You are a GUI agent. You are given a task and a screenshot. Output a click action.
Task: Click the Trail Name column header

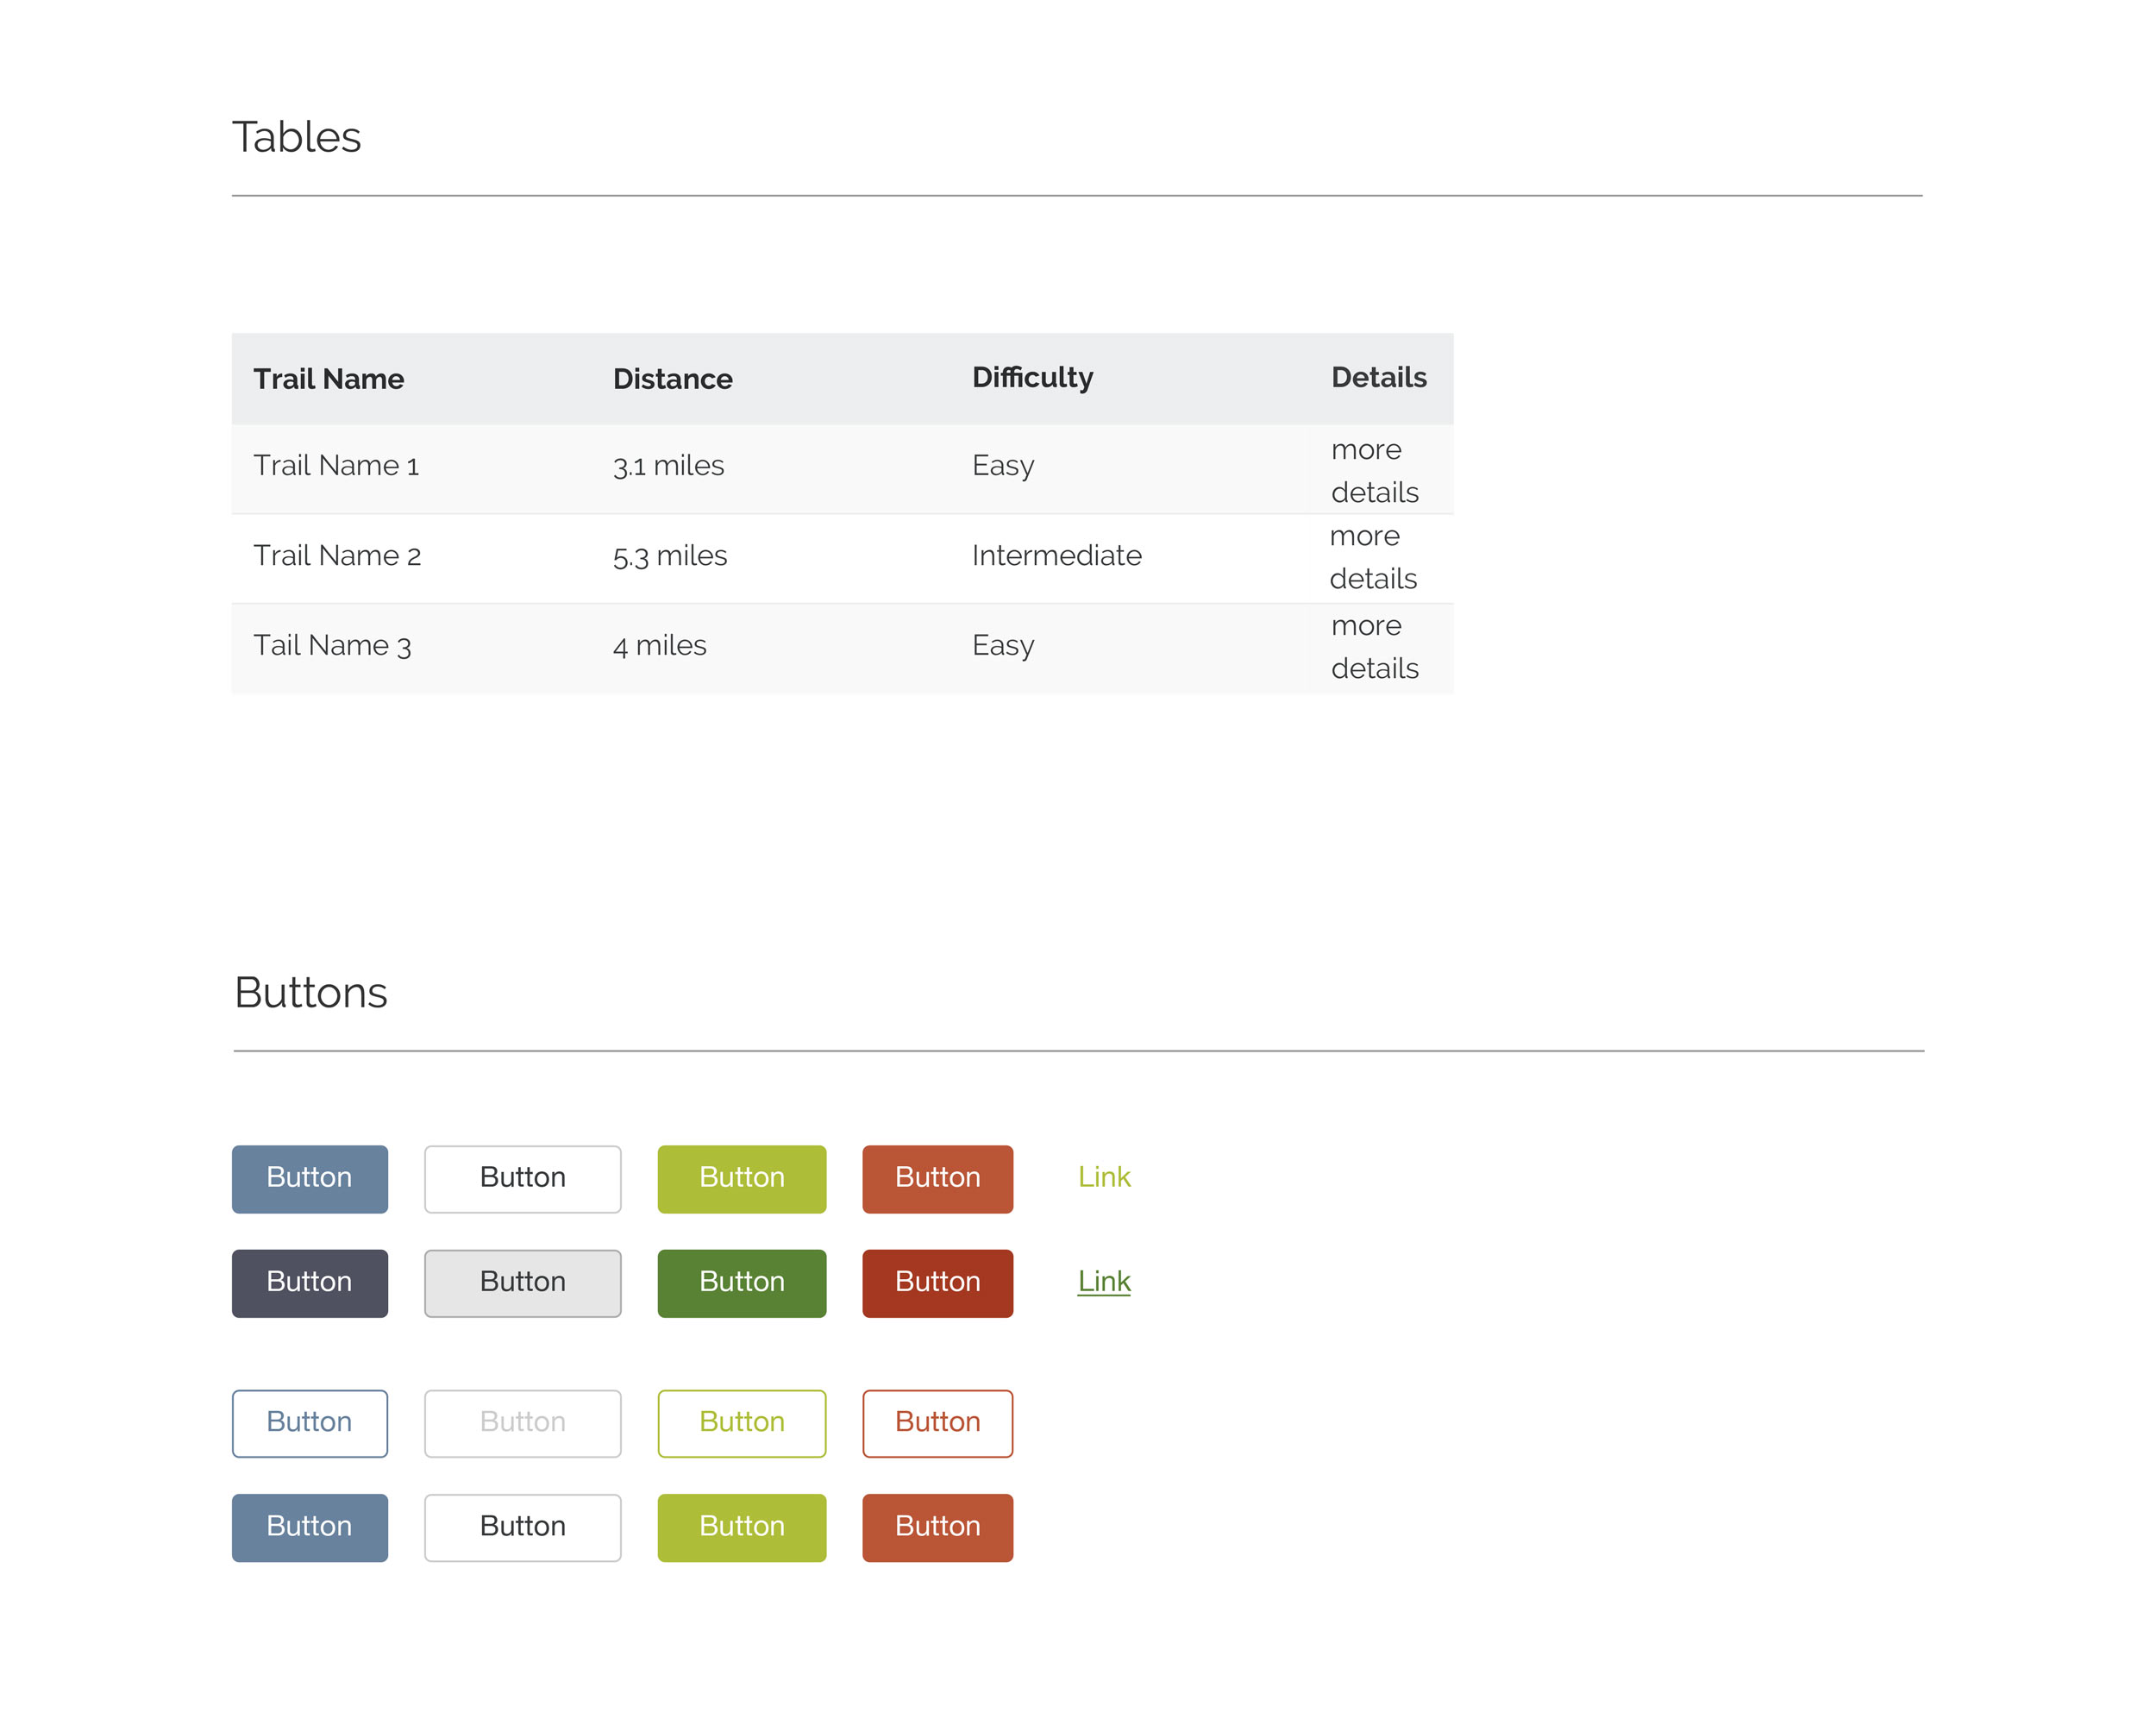pyautogui.click(x=329, y=379)
